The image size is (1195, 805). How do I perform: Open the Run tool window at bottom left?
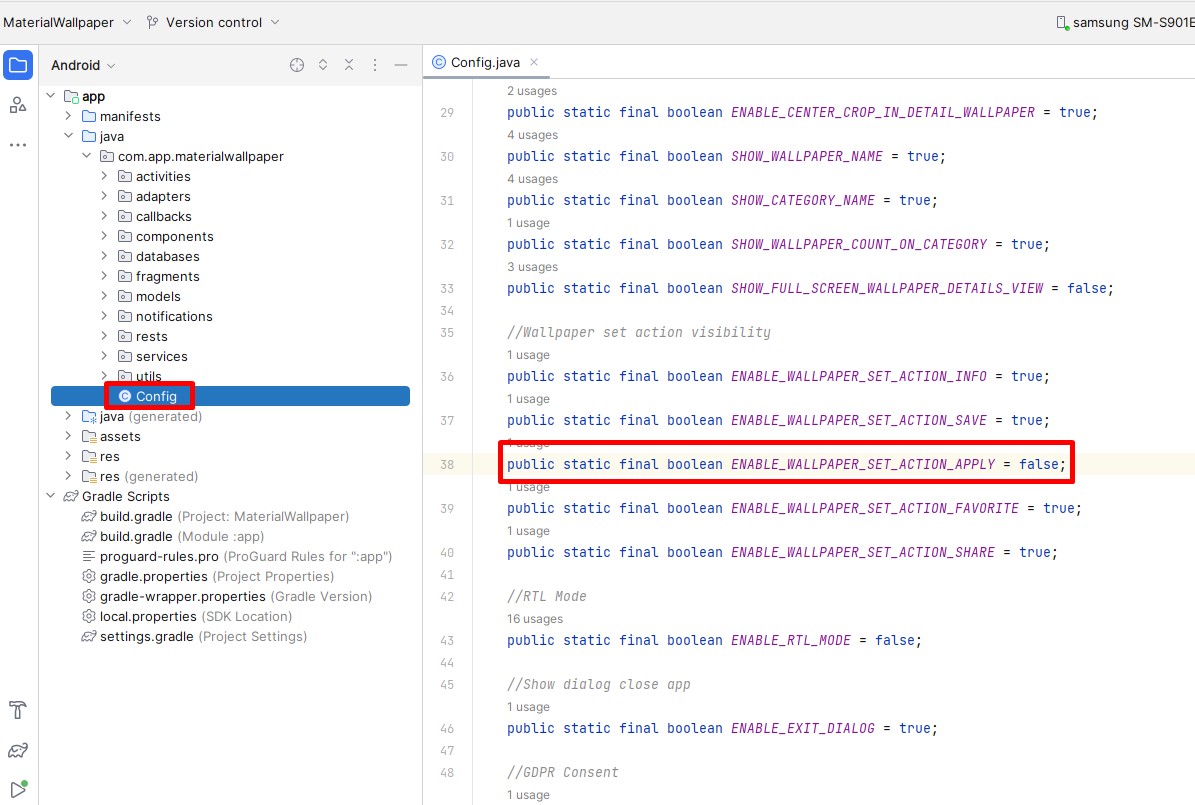(18, 789)
